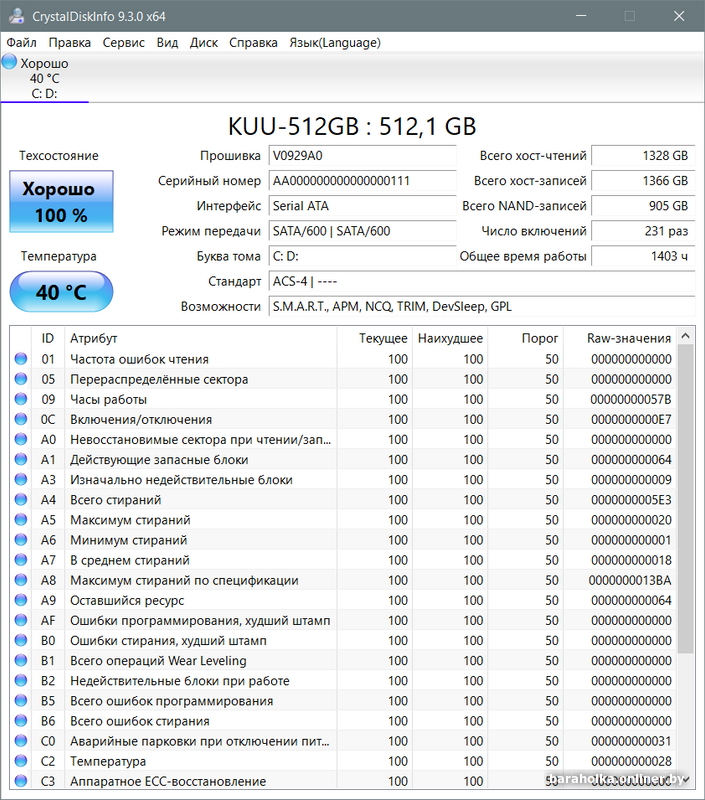Click the 40 °C temperature button
The height and width of the screenshot is (800, 705).
[x=61, y=292]
